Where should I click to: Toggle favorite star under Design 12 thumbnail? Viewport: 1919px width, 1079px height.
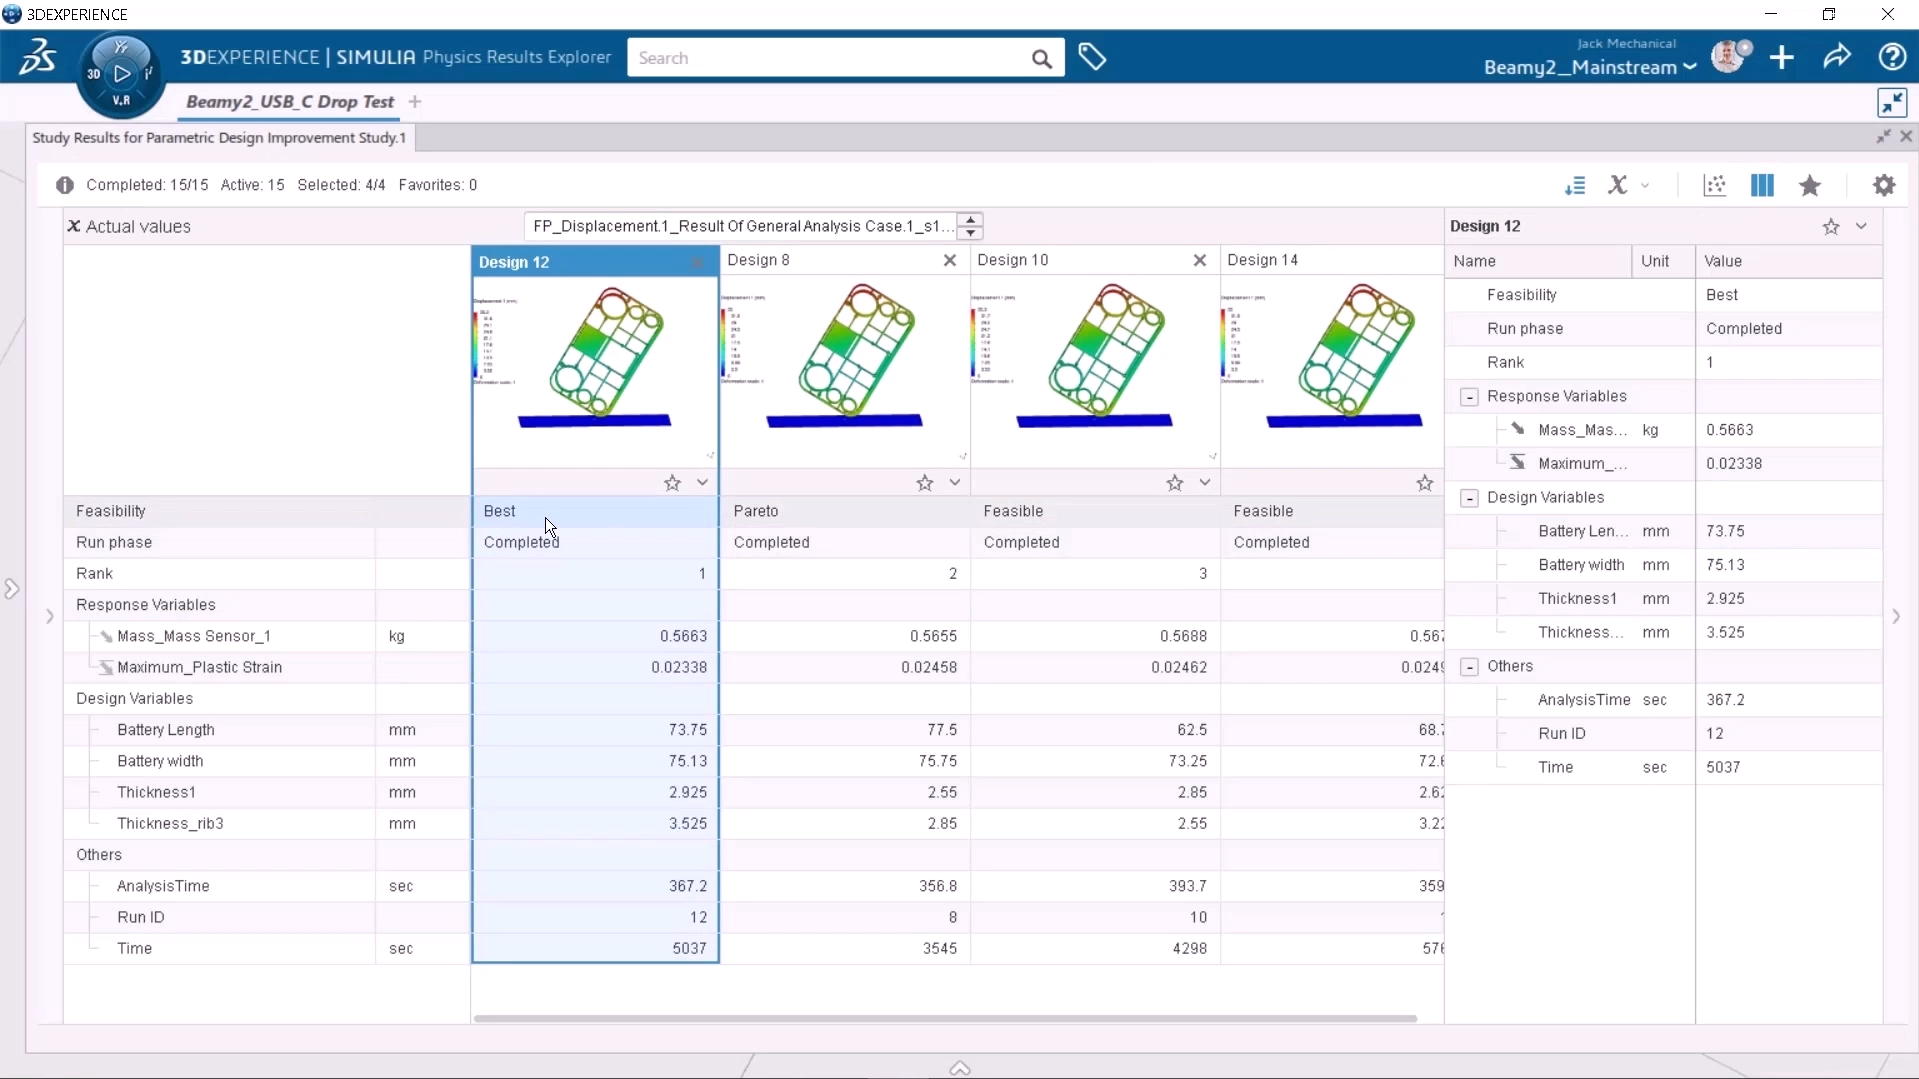pyautogui.click(x=672, y=483)
